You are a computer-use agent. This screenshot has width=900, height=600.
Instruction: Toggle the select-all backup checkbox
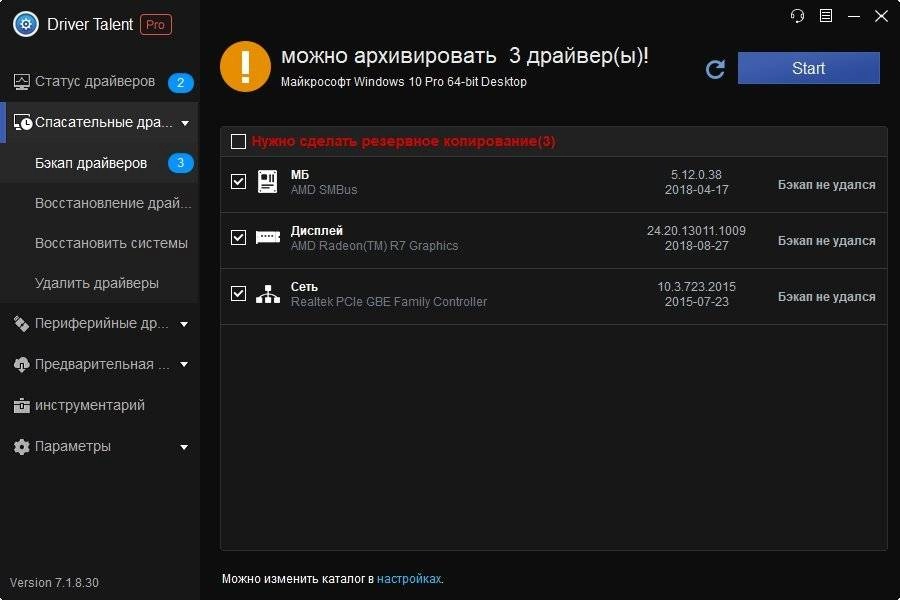coord(238,141)
